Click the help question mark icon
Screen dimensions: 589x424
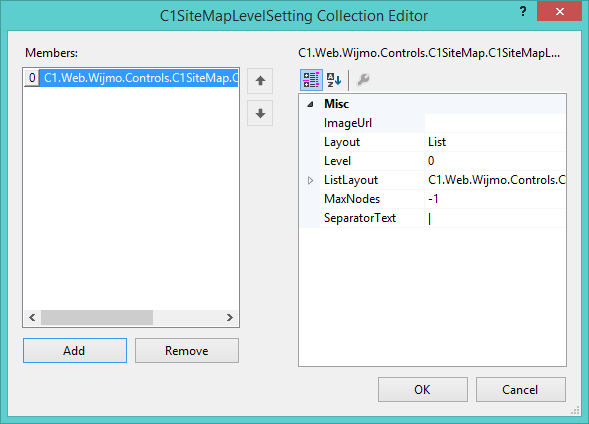click(x=523, y=11)
